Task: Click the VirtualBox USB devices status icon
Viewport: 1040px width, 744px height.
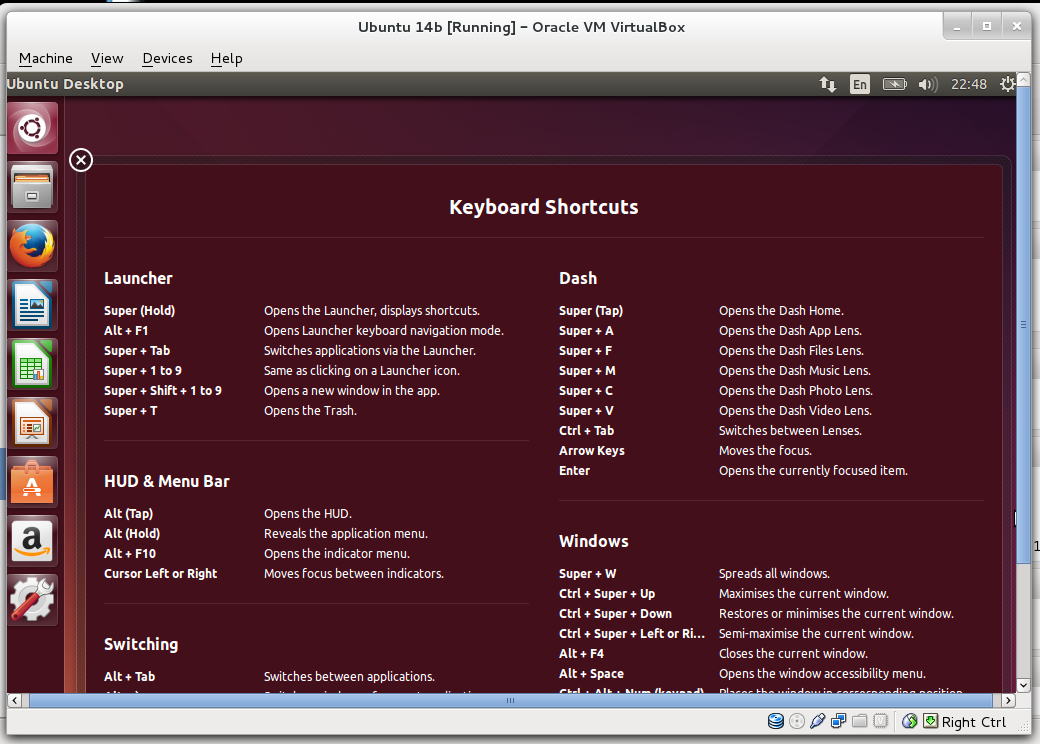Action: tap(818, 721)
